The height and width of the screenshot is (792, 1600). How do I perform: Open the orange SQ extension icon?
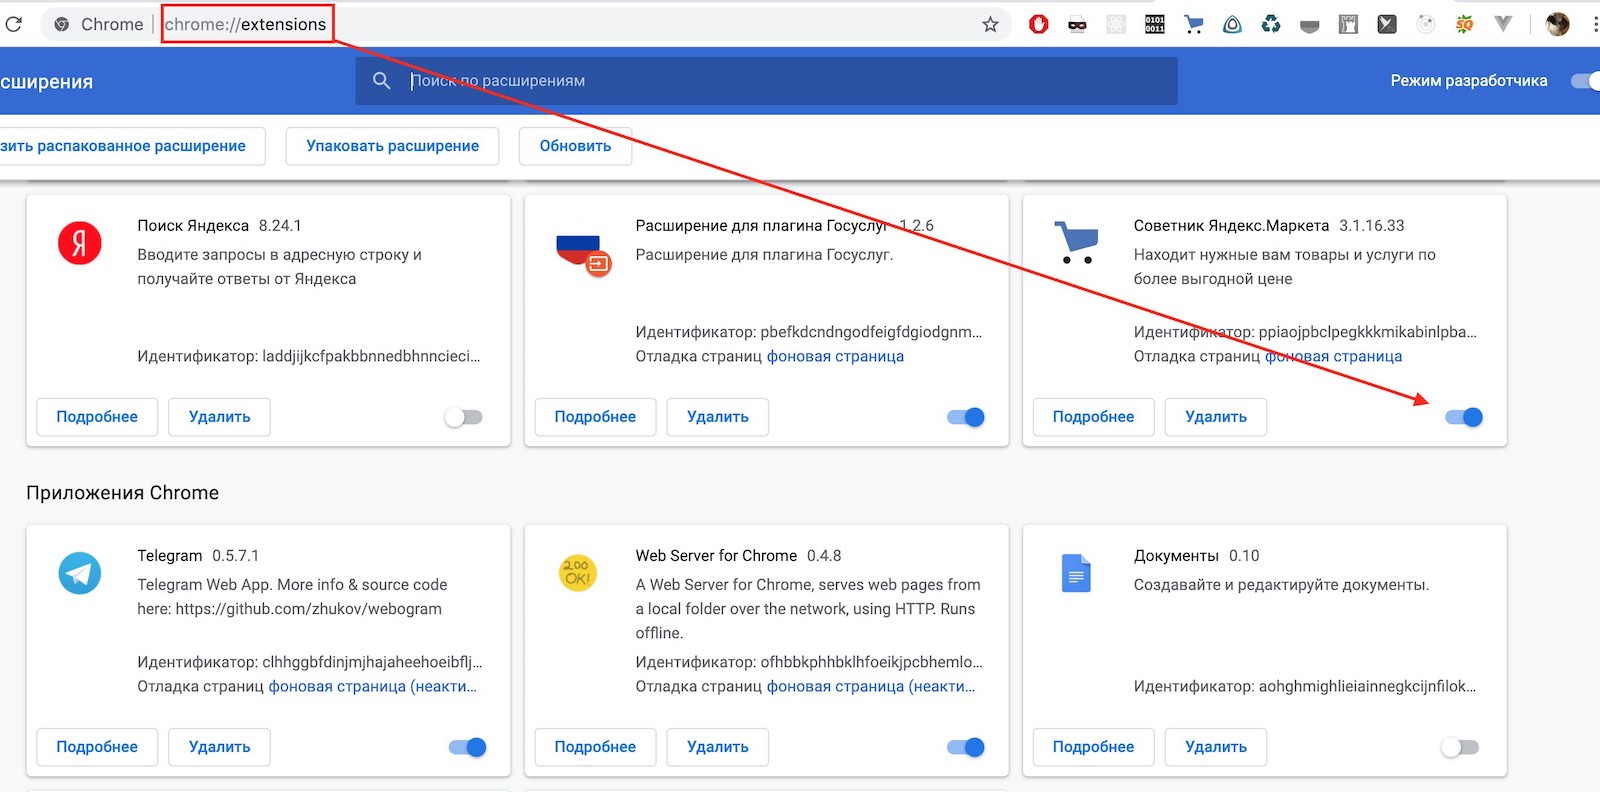pos(1464,24)
